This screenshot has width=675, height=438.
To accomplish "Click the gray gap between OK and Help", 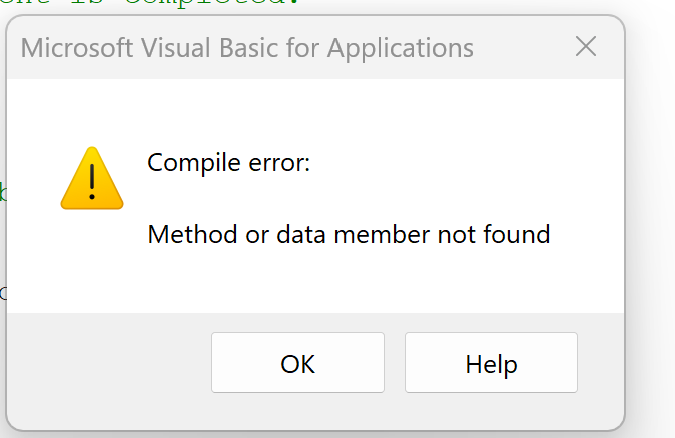I will 395,363.
